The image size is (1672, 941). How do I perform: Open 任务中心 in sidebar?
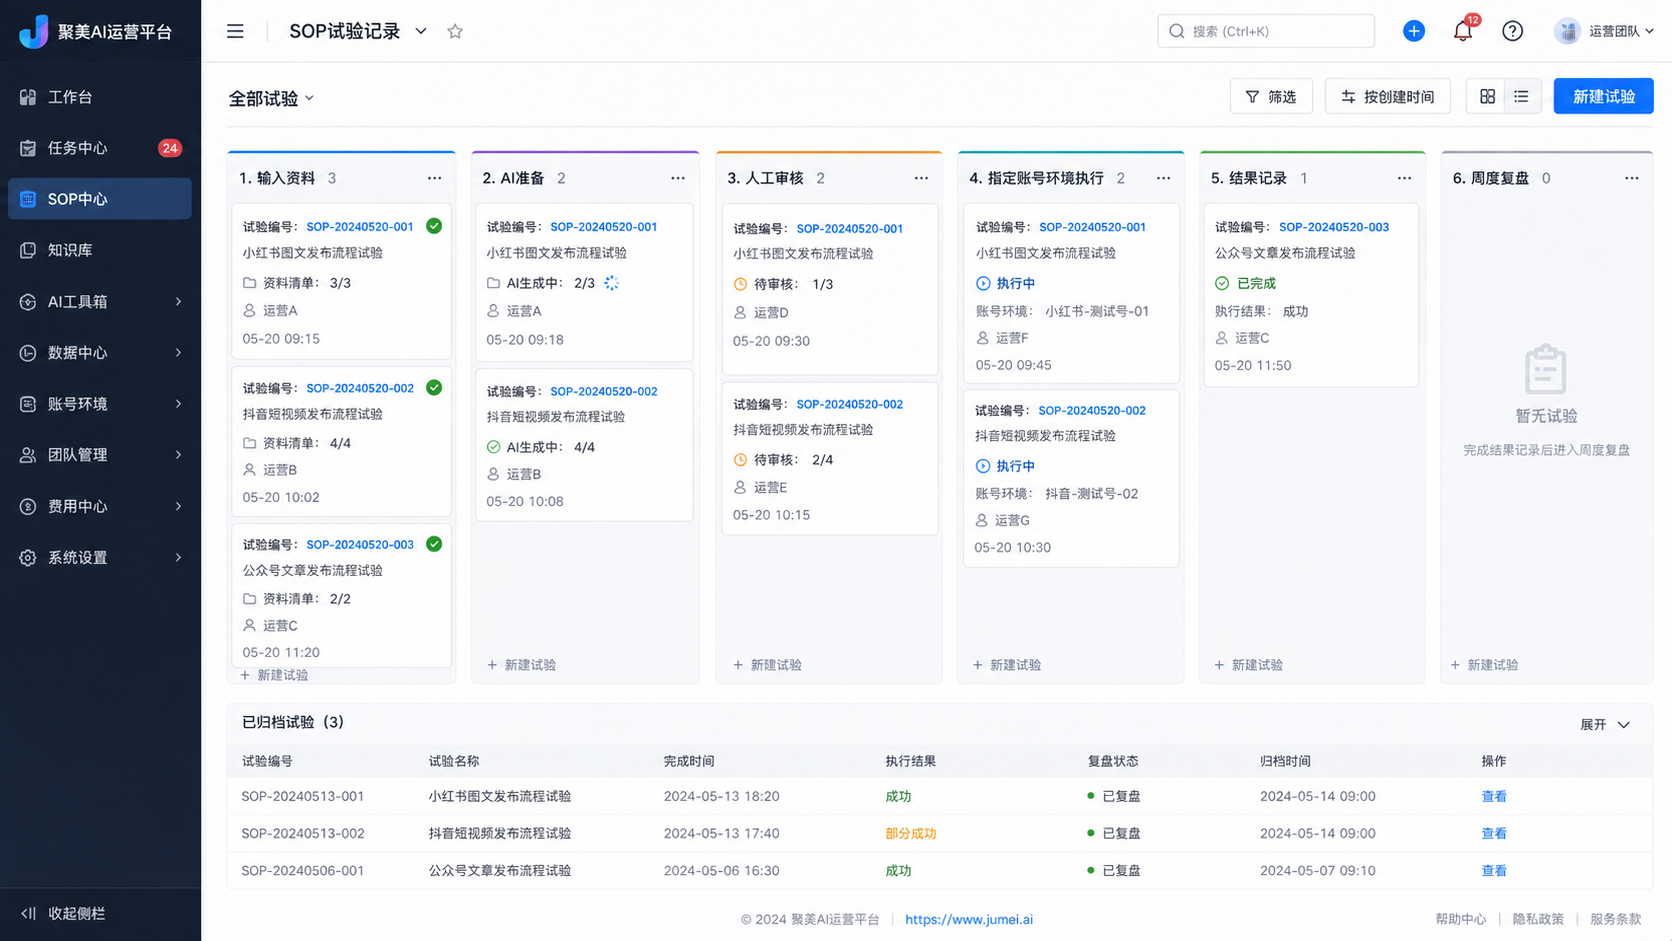100,147
